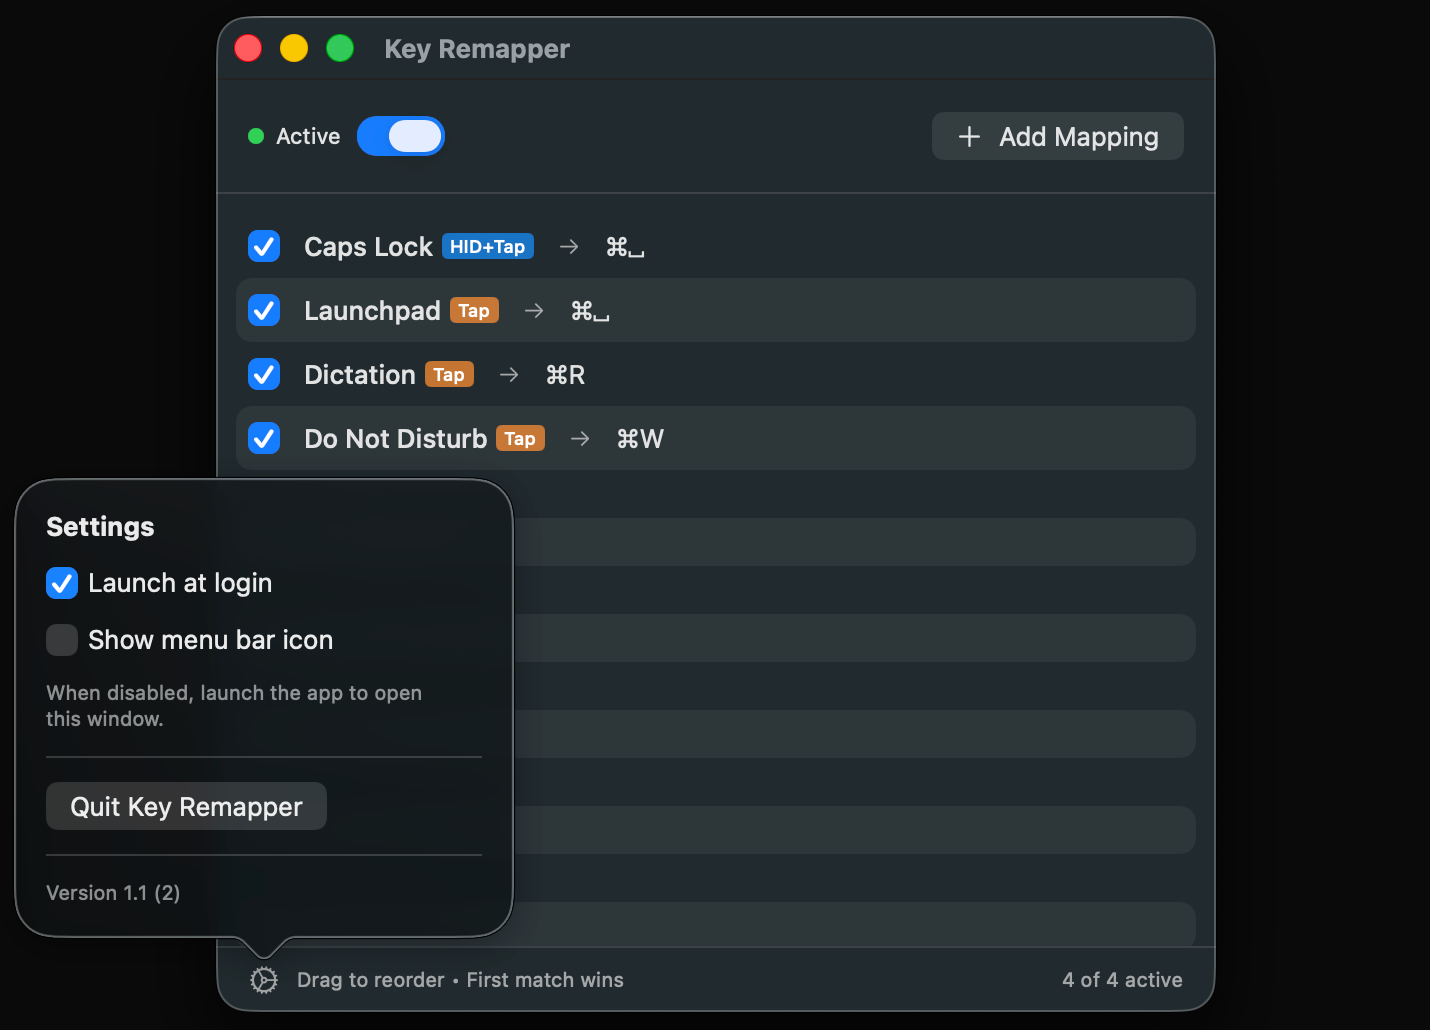Screen dimensions: 1430x1030
Task: Click the Tap badge on Launchpad row
Action: [474, 310]
